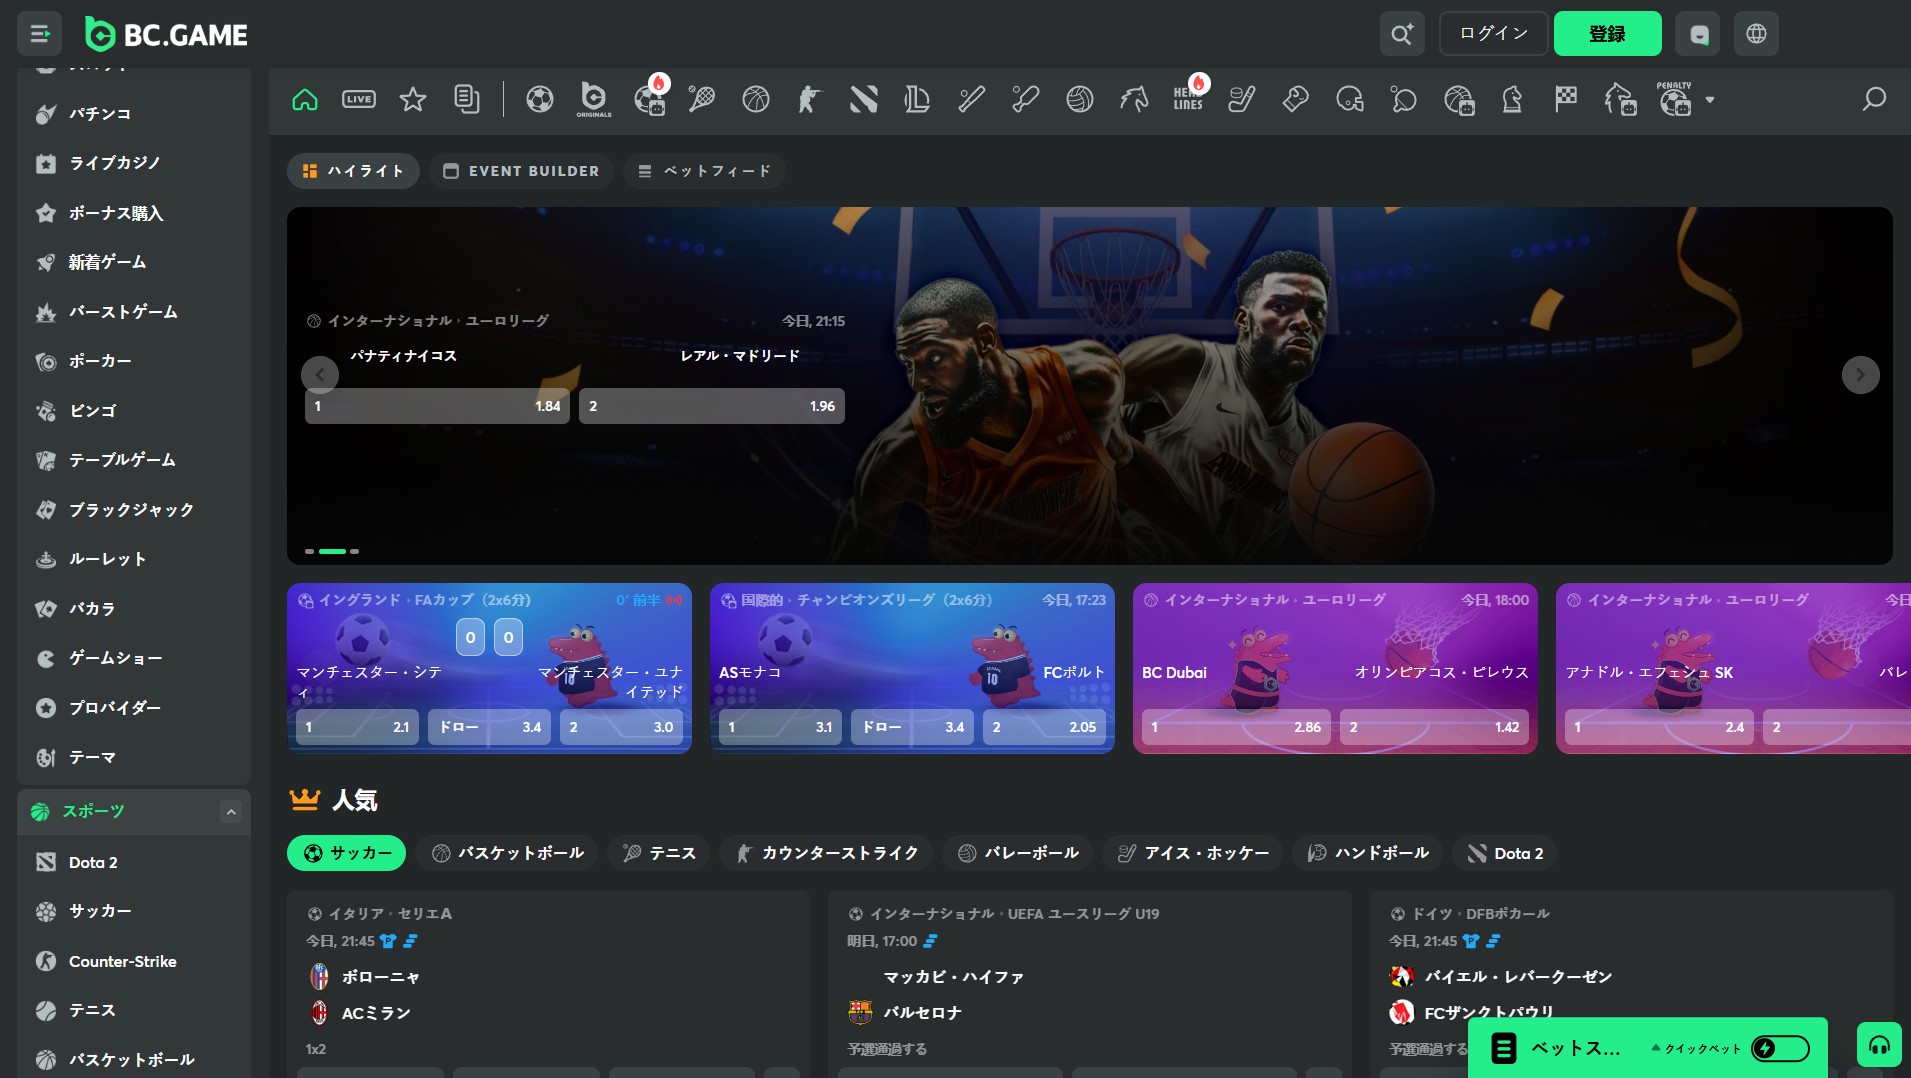This screenshot has width=1911, height=1078.
Task: Select カウンターストライク popular filter tab
Action: pyautogui.click(x=826, y=853)
